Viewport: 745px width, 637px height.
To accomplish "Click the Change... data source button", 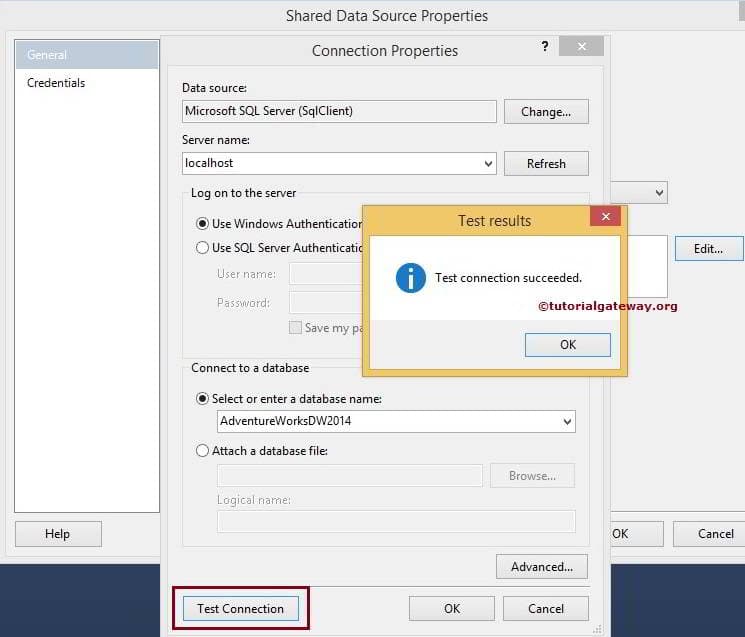I will (x=546, y=112).
